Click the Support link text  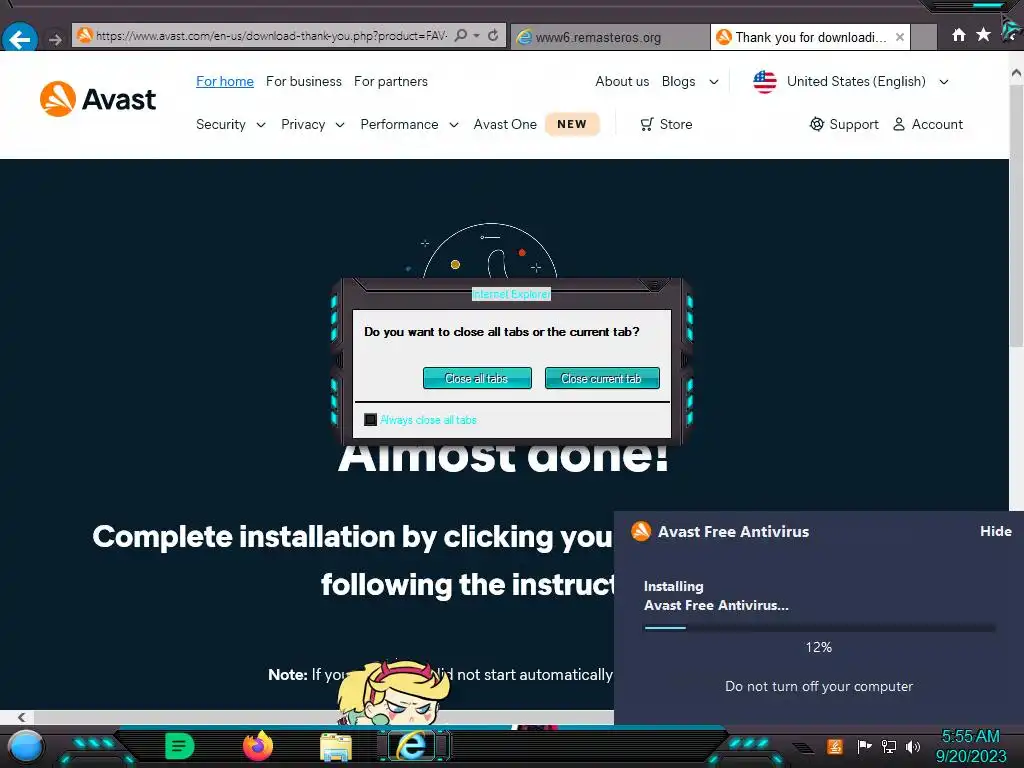(x=854, y=124)
